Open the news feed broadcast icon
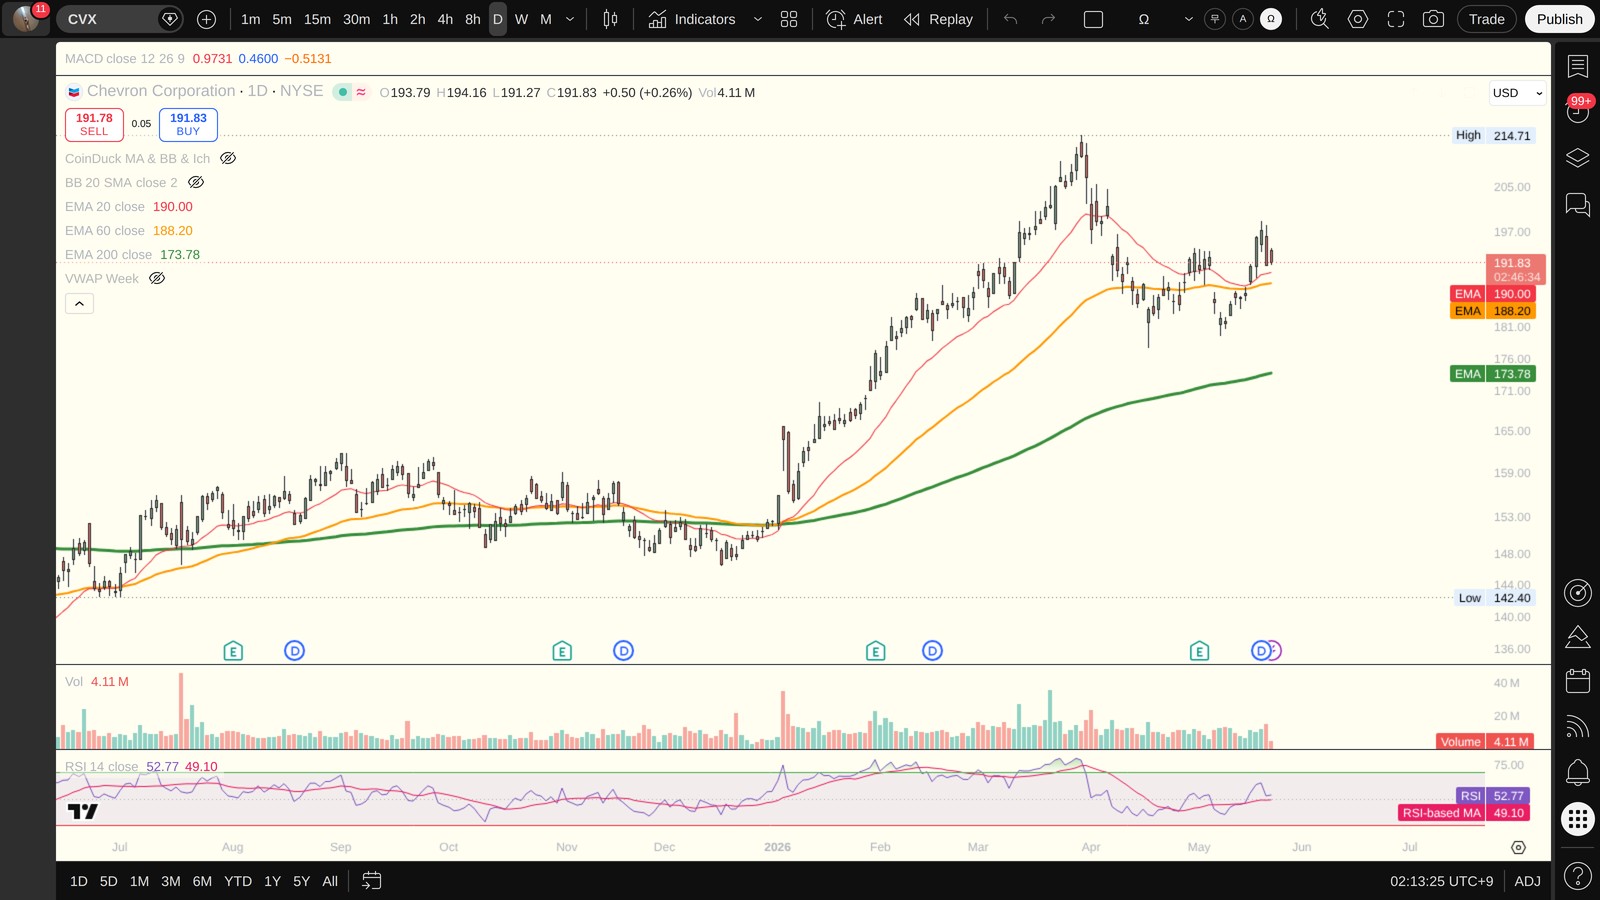The width and height of the screenshot is (1600, 900). tap(1578, 727)
